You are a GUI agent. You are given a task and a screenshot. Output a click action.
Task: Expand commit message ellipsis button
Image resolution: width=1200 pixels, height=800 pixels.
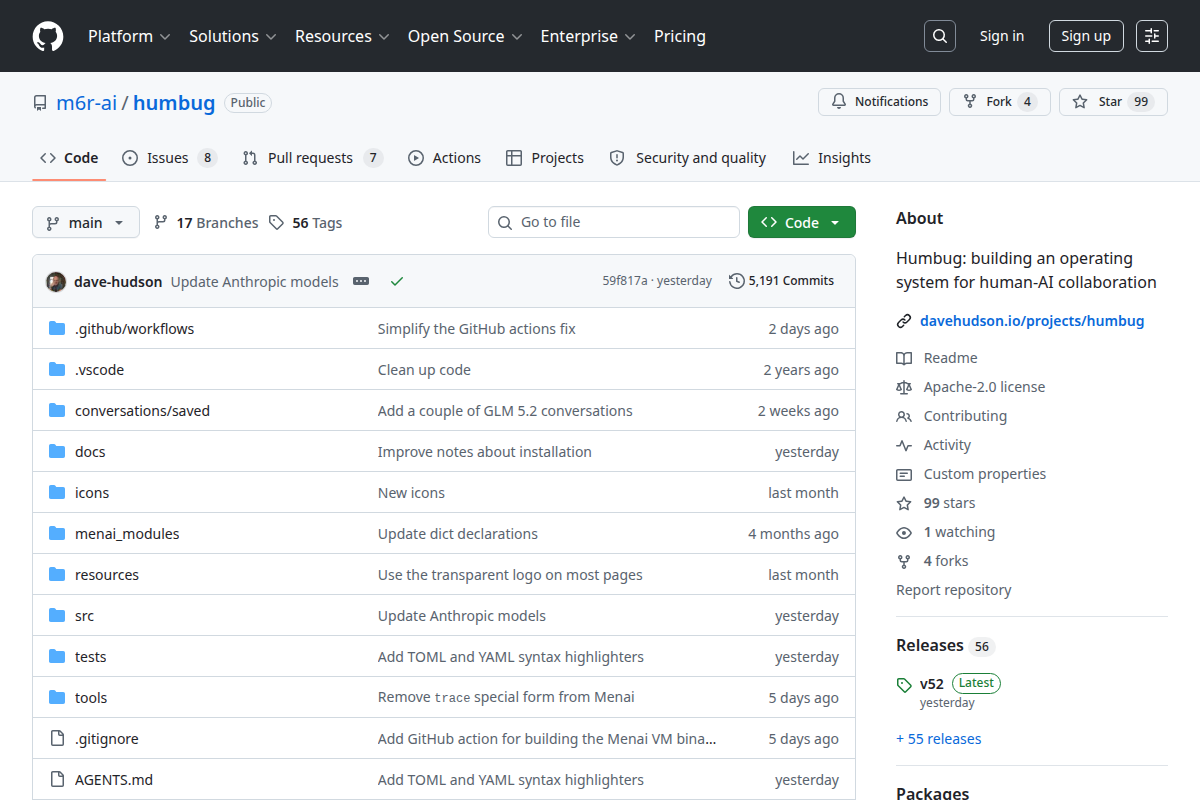(x=361, y=281)
